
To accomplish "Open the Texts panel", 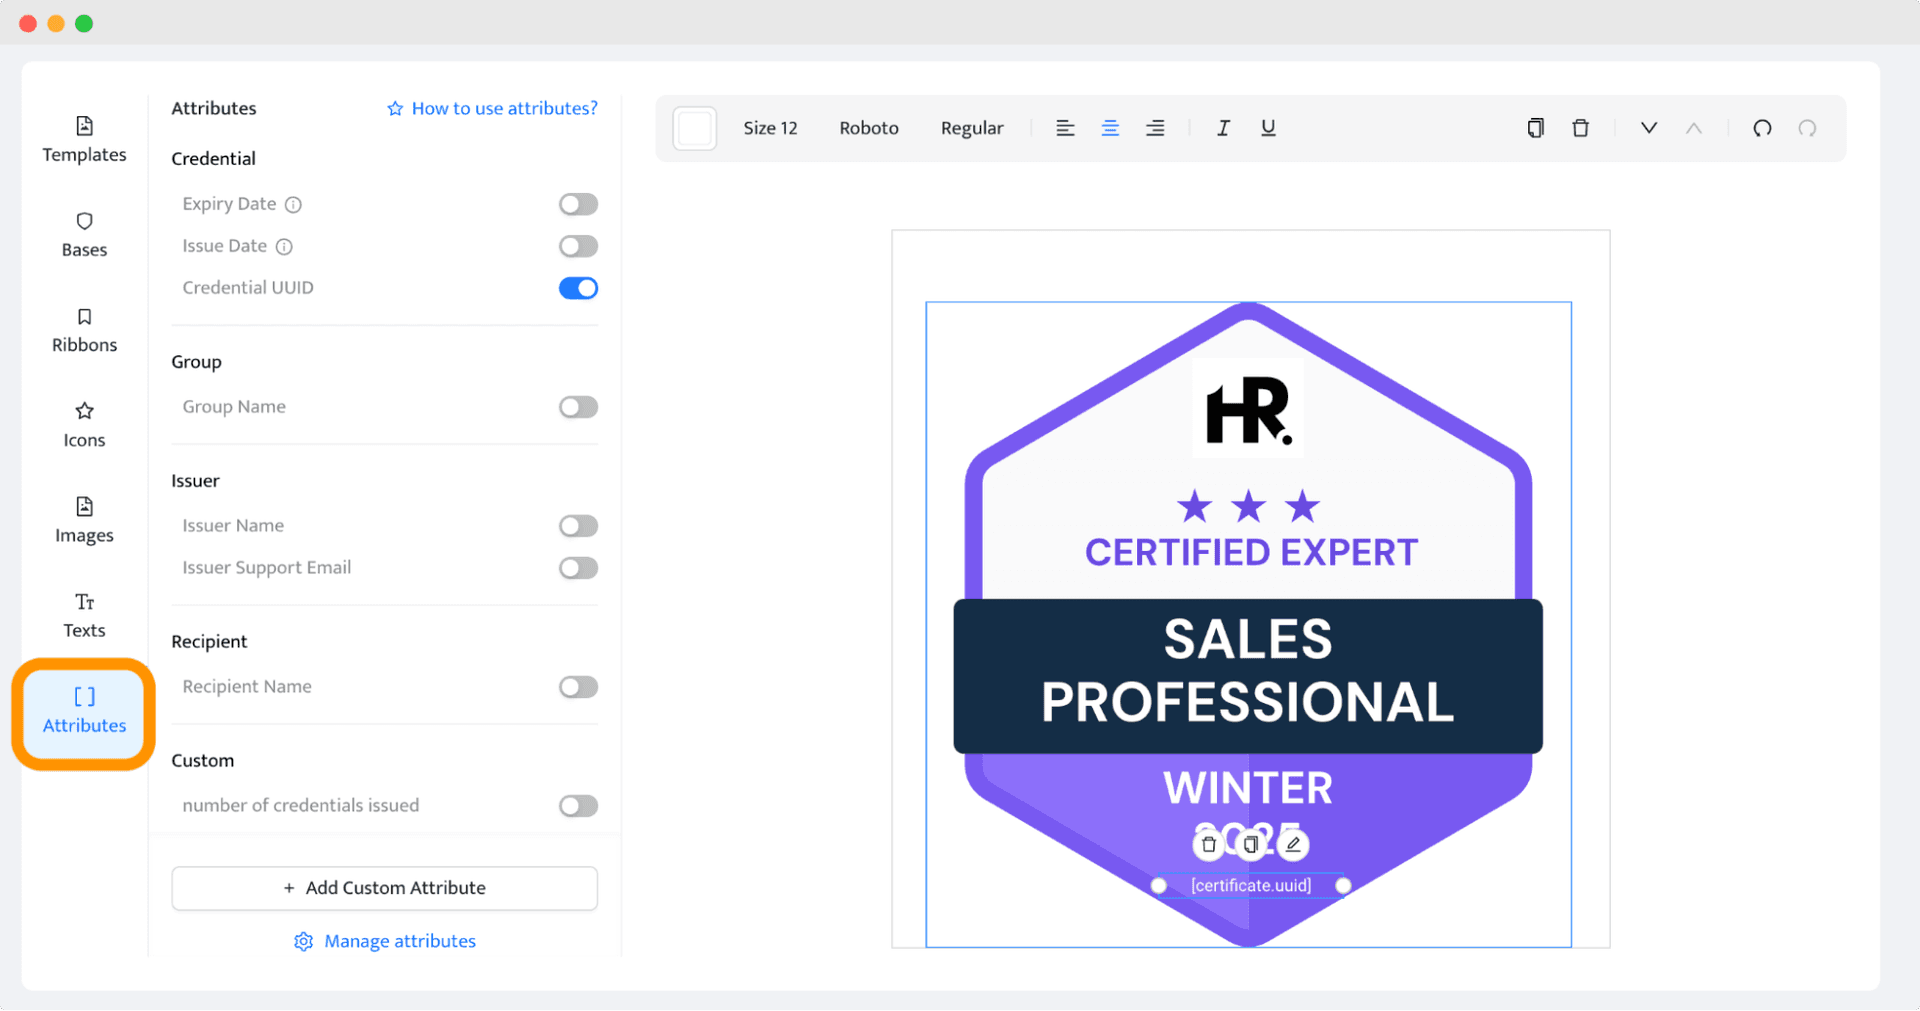I will [84, 615].
